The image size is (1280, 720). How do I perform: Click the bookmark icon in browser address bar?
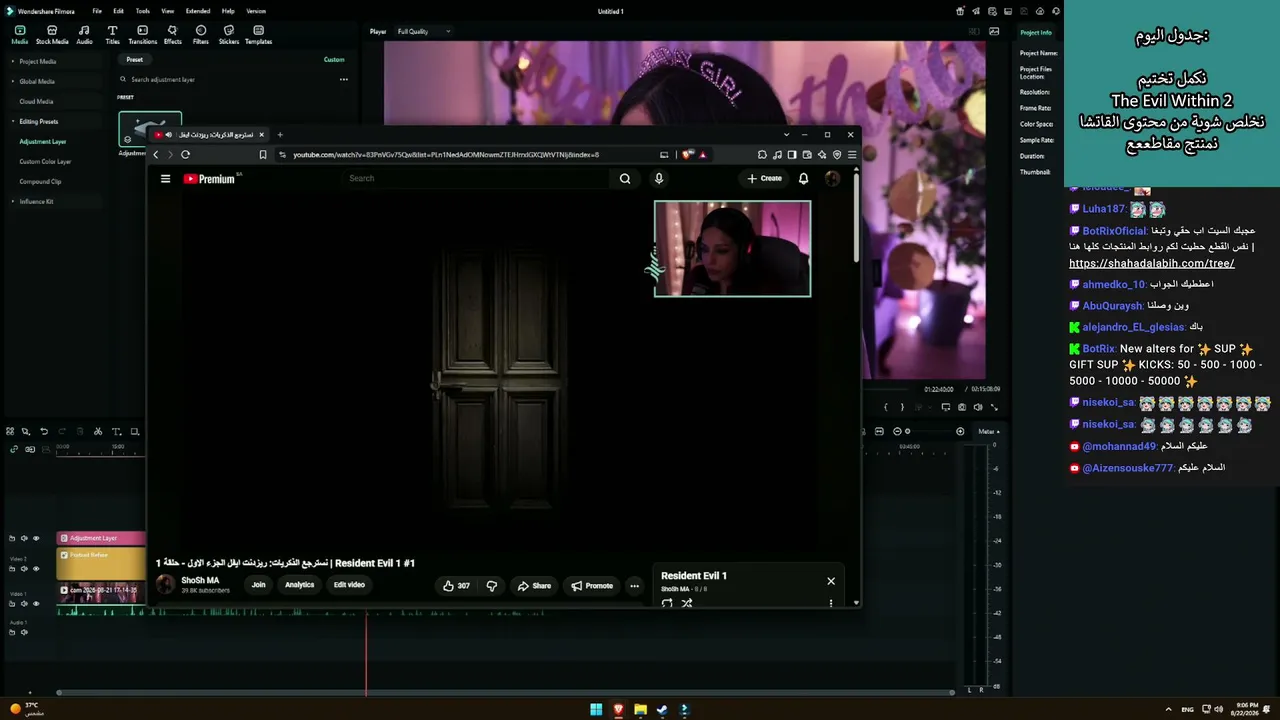[x=263, y=154]
